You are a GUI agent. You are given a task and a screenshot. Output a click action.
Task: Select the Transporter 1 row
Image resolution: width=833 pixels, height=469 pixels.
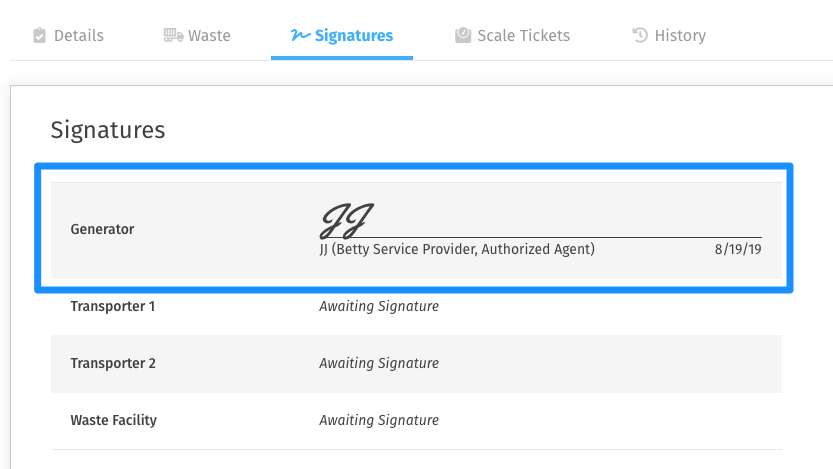click(416, 306)
